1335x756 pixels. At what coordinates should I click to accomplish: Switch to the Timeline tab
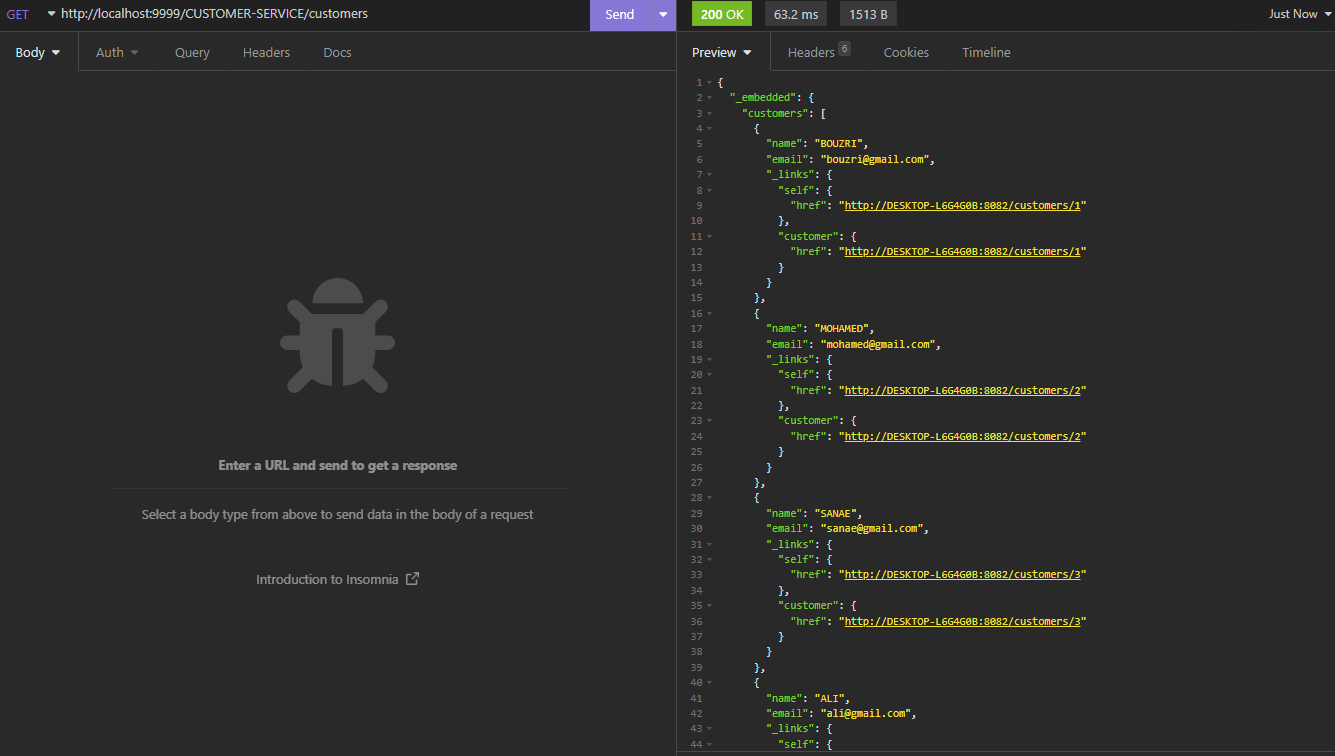(x=986, y=52)
